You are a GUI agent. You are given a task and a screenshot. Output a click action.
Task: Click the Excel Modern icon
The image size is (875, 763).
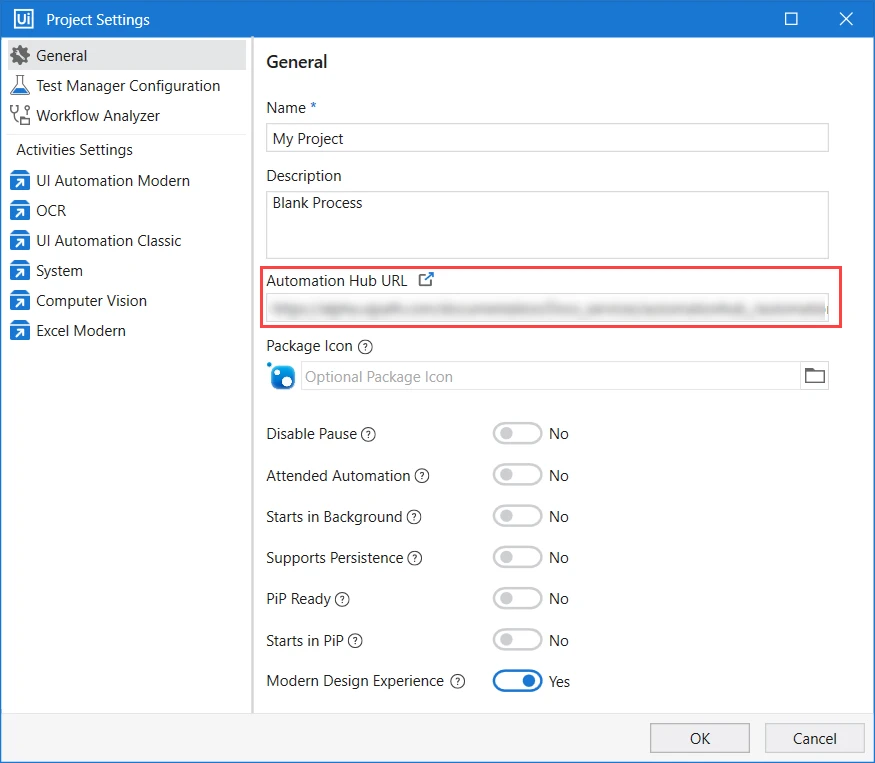click(20, 331)
